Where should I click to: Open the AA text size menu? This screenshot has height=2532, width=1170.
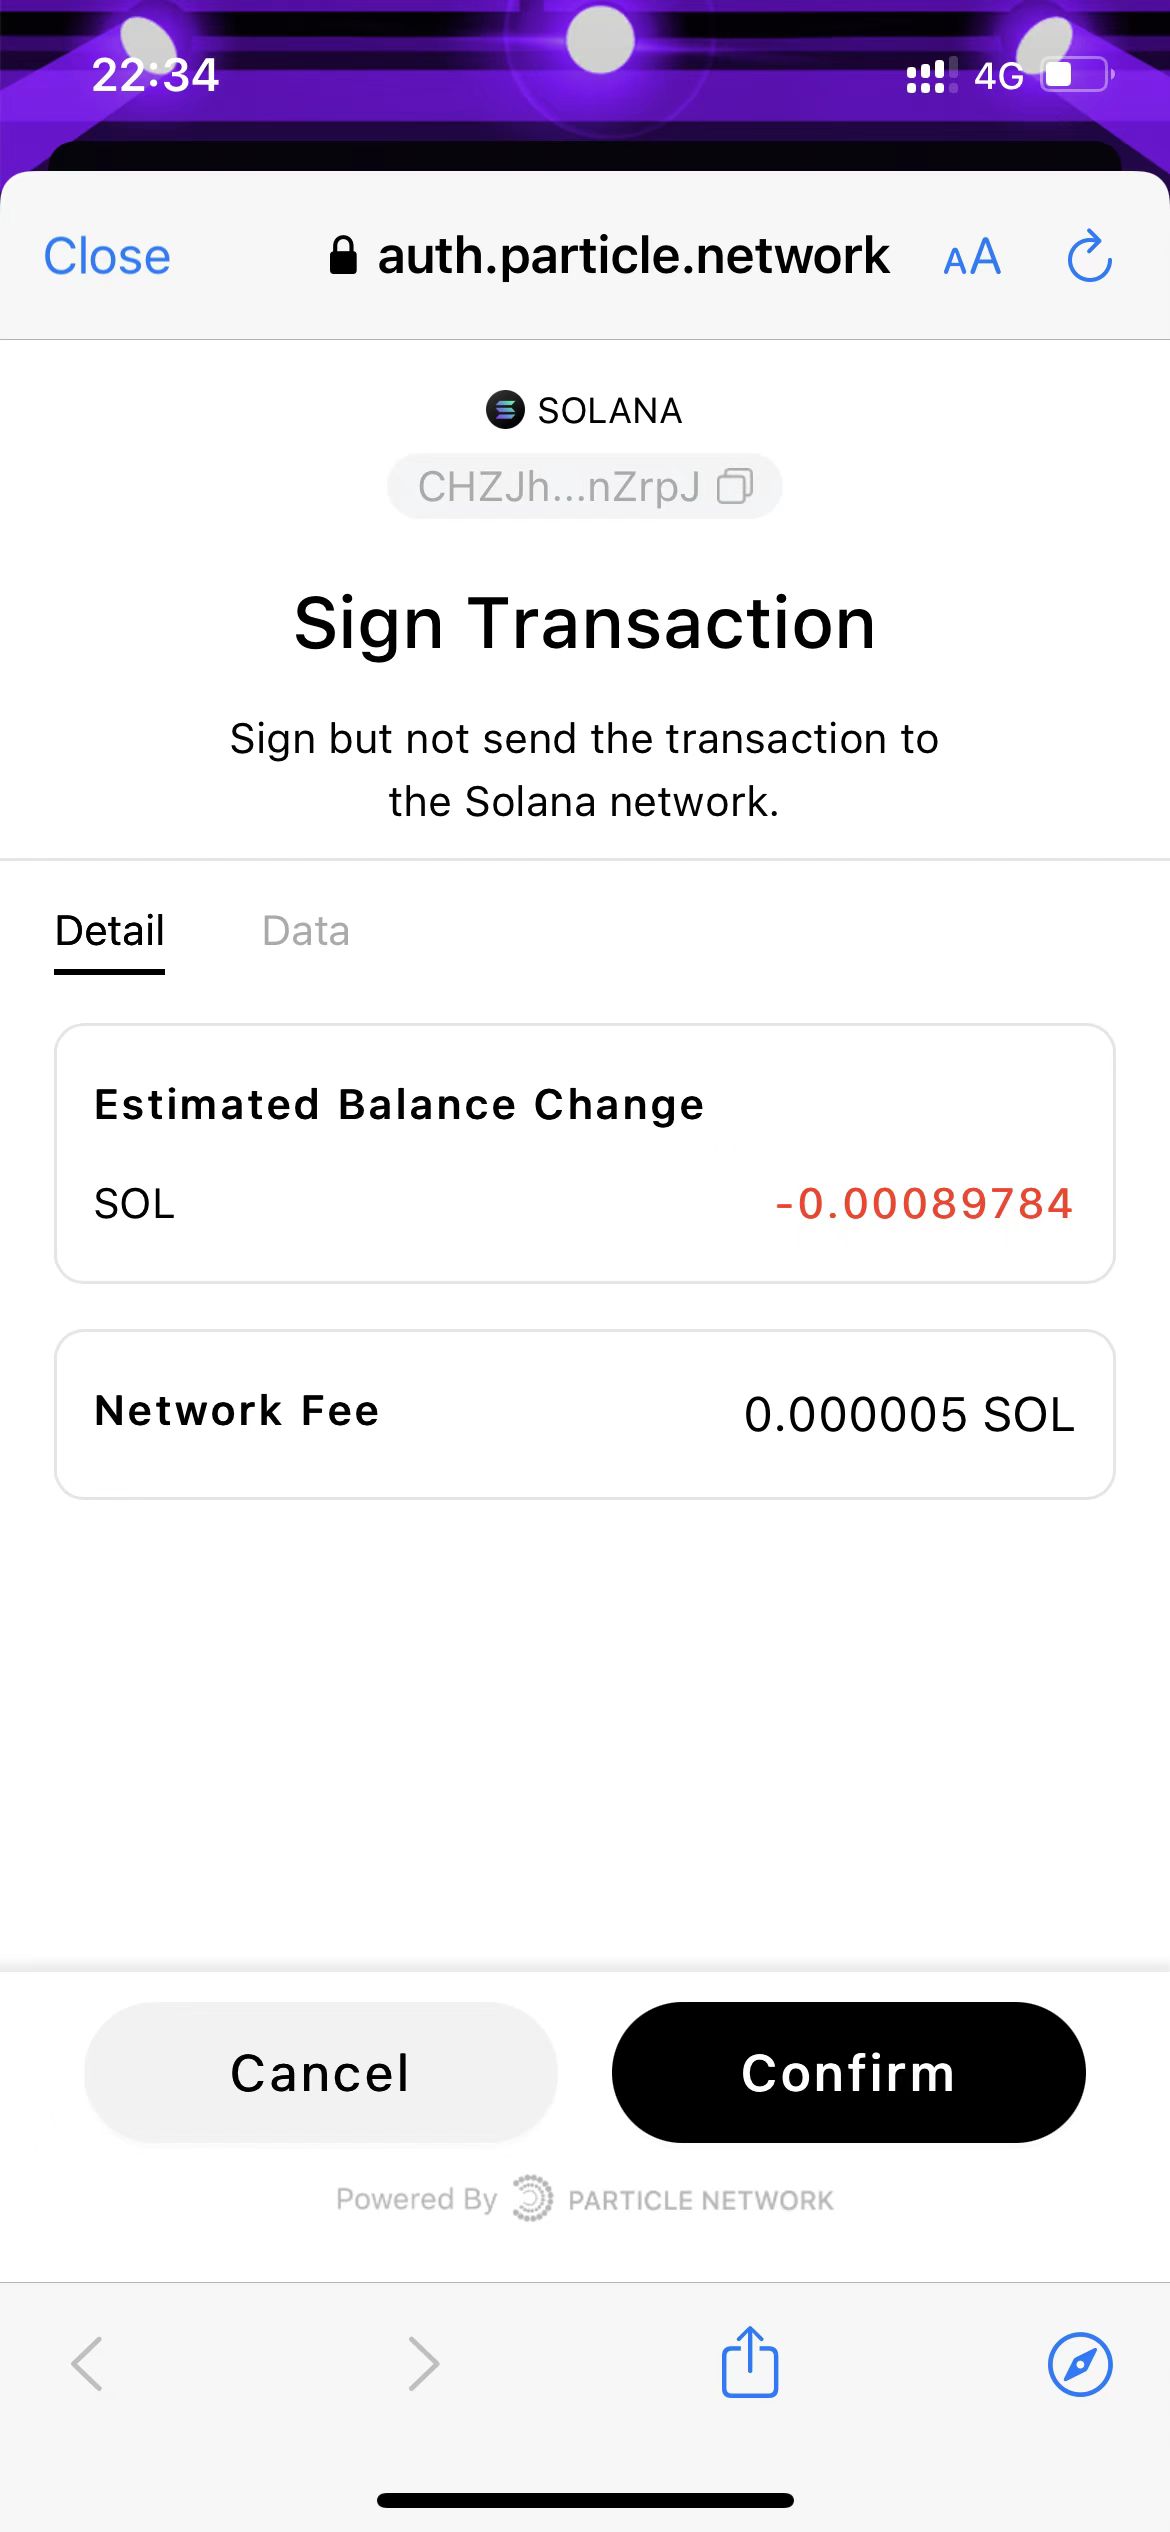pyautogui.click(x=972, y=258)
